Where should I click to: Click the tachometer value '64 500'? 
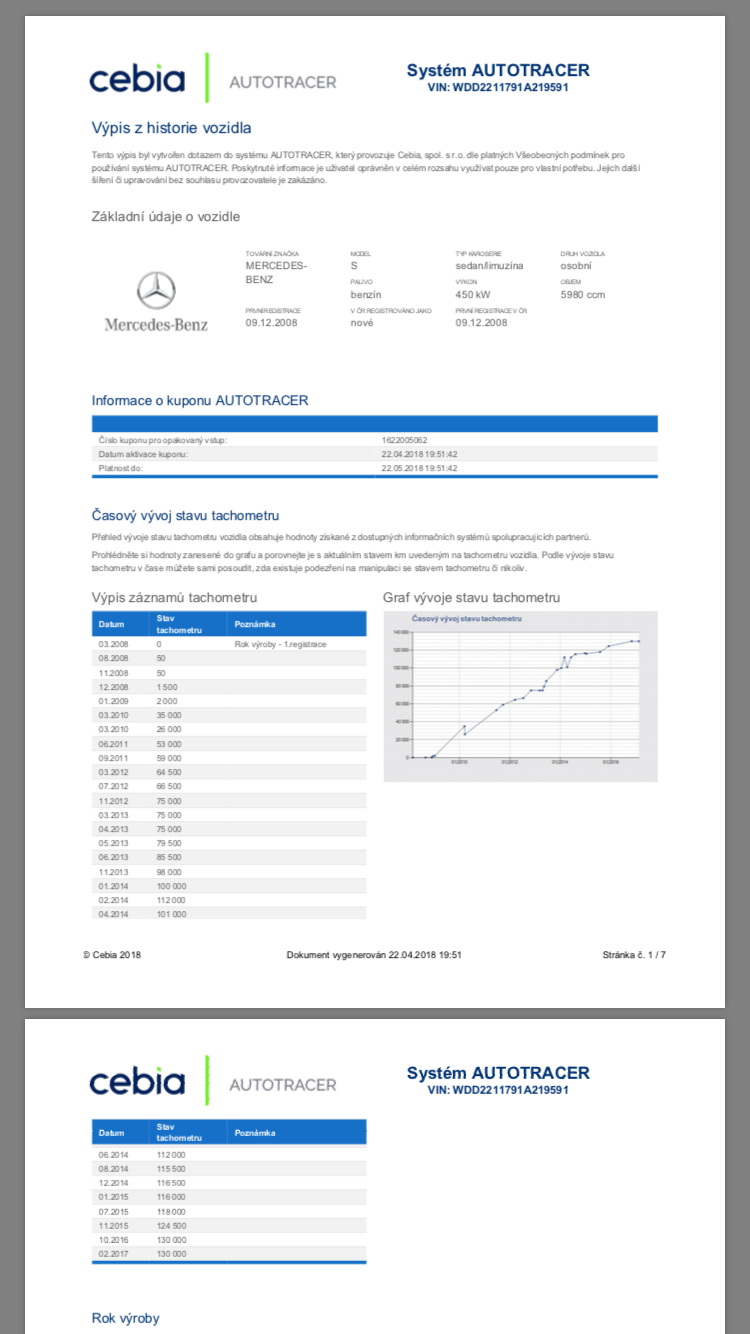coord(169,772)
